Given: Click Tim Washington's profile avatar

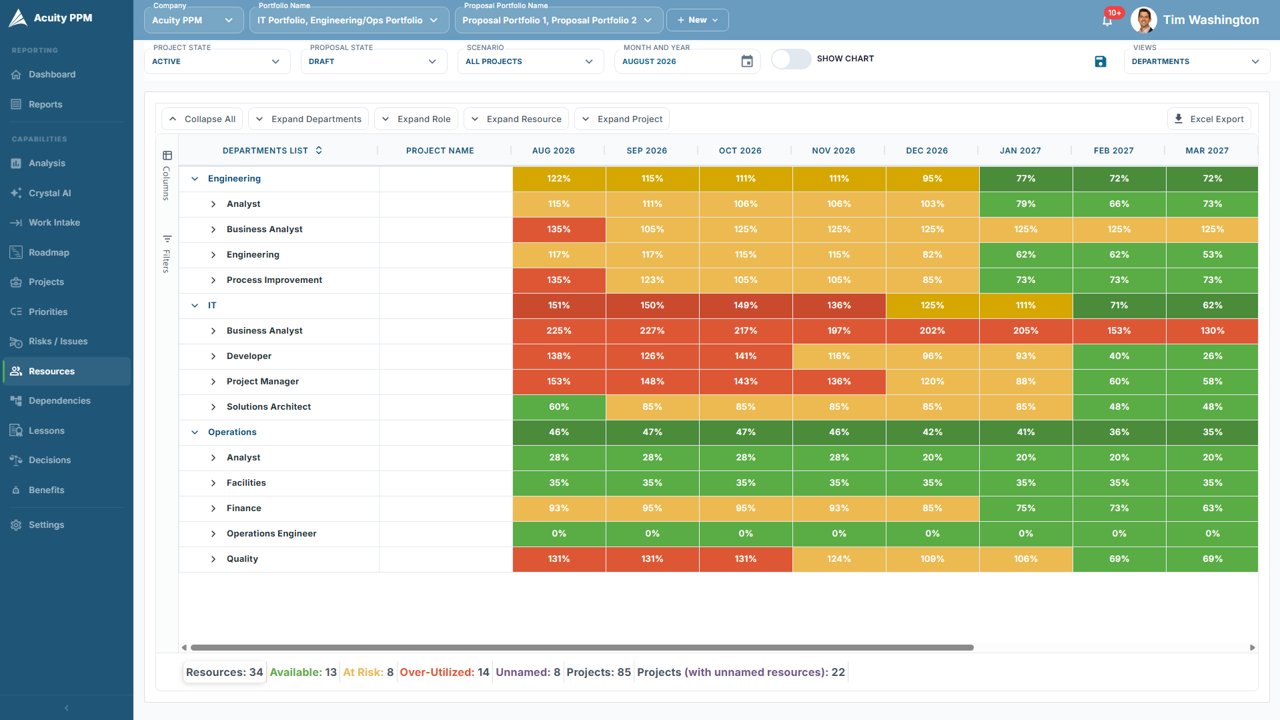Looking at the screenshot, I should click(1144, 20).
